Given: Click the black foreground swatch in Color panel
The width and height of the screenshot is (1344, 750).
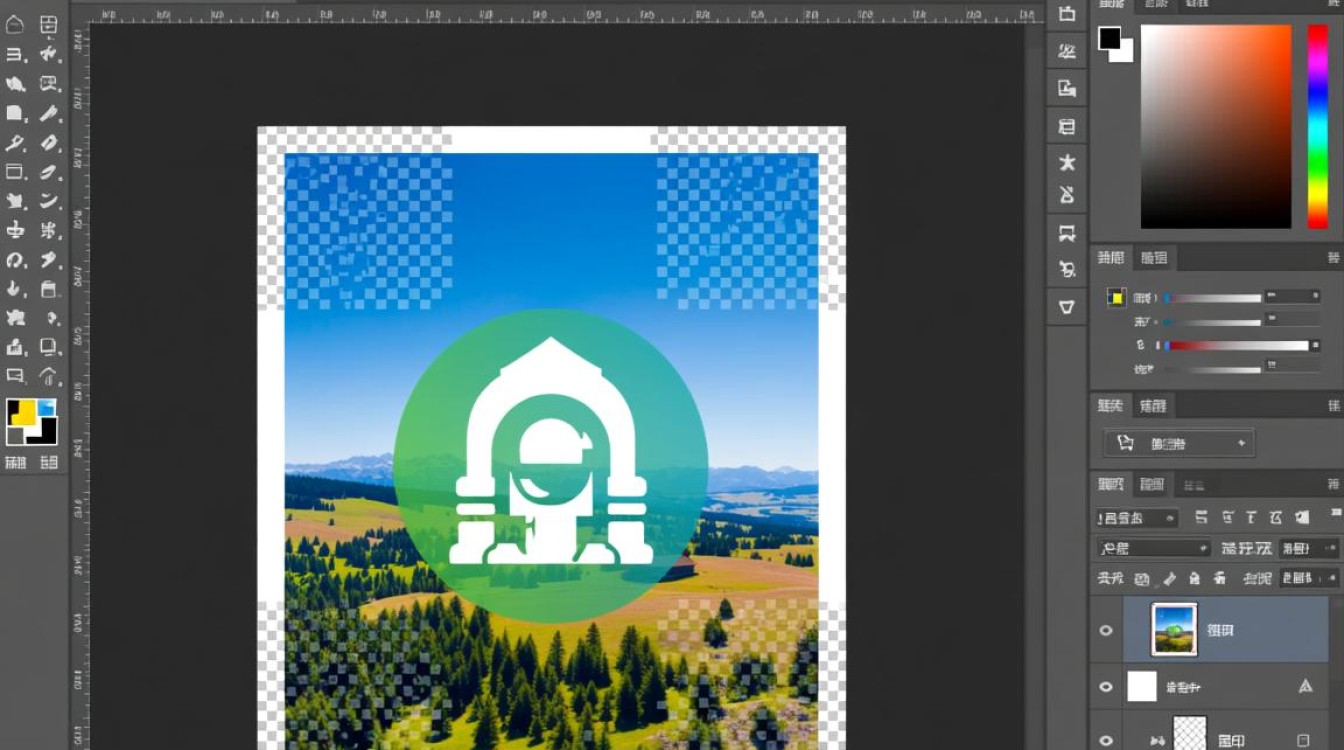Looking at the screenshot, I should coord(1110,39).
